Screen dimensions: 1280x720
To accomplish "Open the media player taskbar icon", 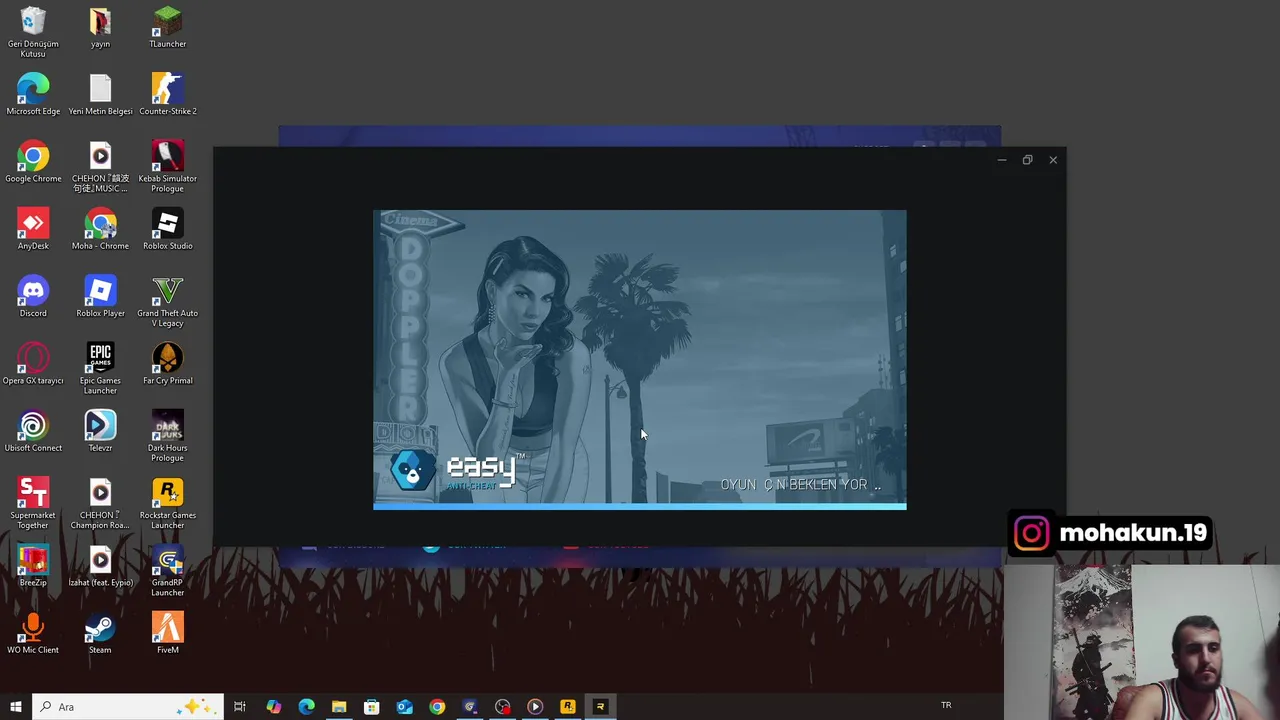I will click(535, 707).
